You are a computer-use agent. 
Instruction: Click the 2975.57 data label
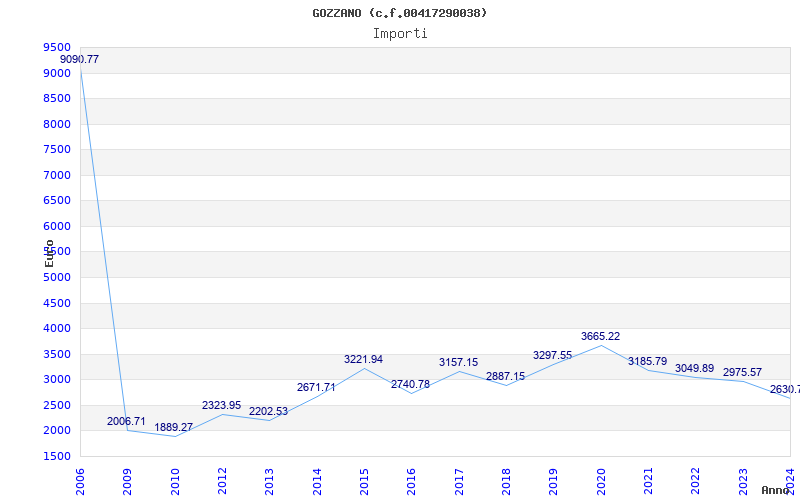(x=742, y=372)
